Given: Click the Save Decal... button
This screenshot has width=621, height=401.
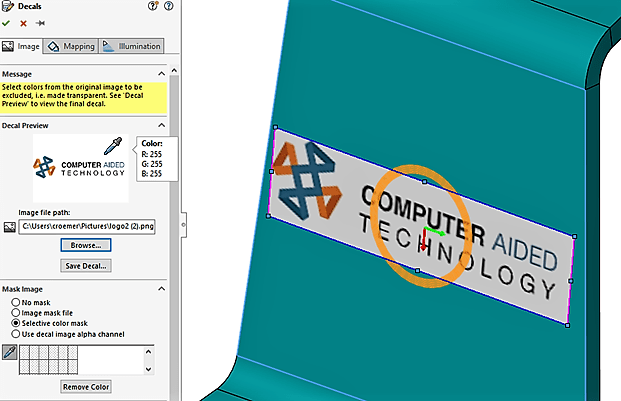Looking at the screenshot, I should (x=86, y=266).
